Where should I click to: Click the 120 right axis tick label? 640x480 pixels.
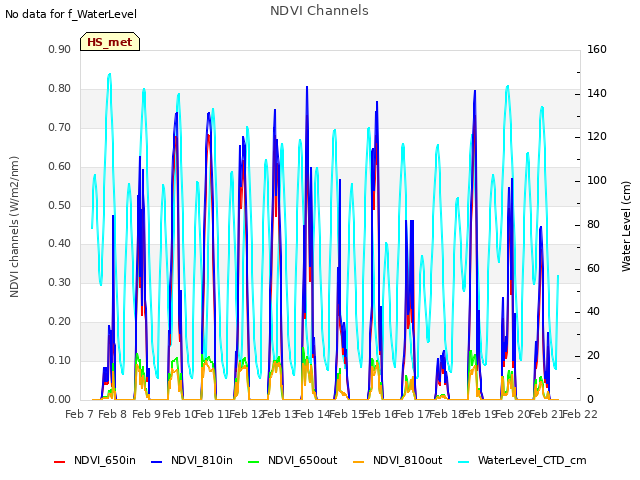point(597,136)
